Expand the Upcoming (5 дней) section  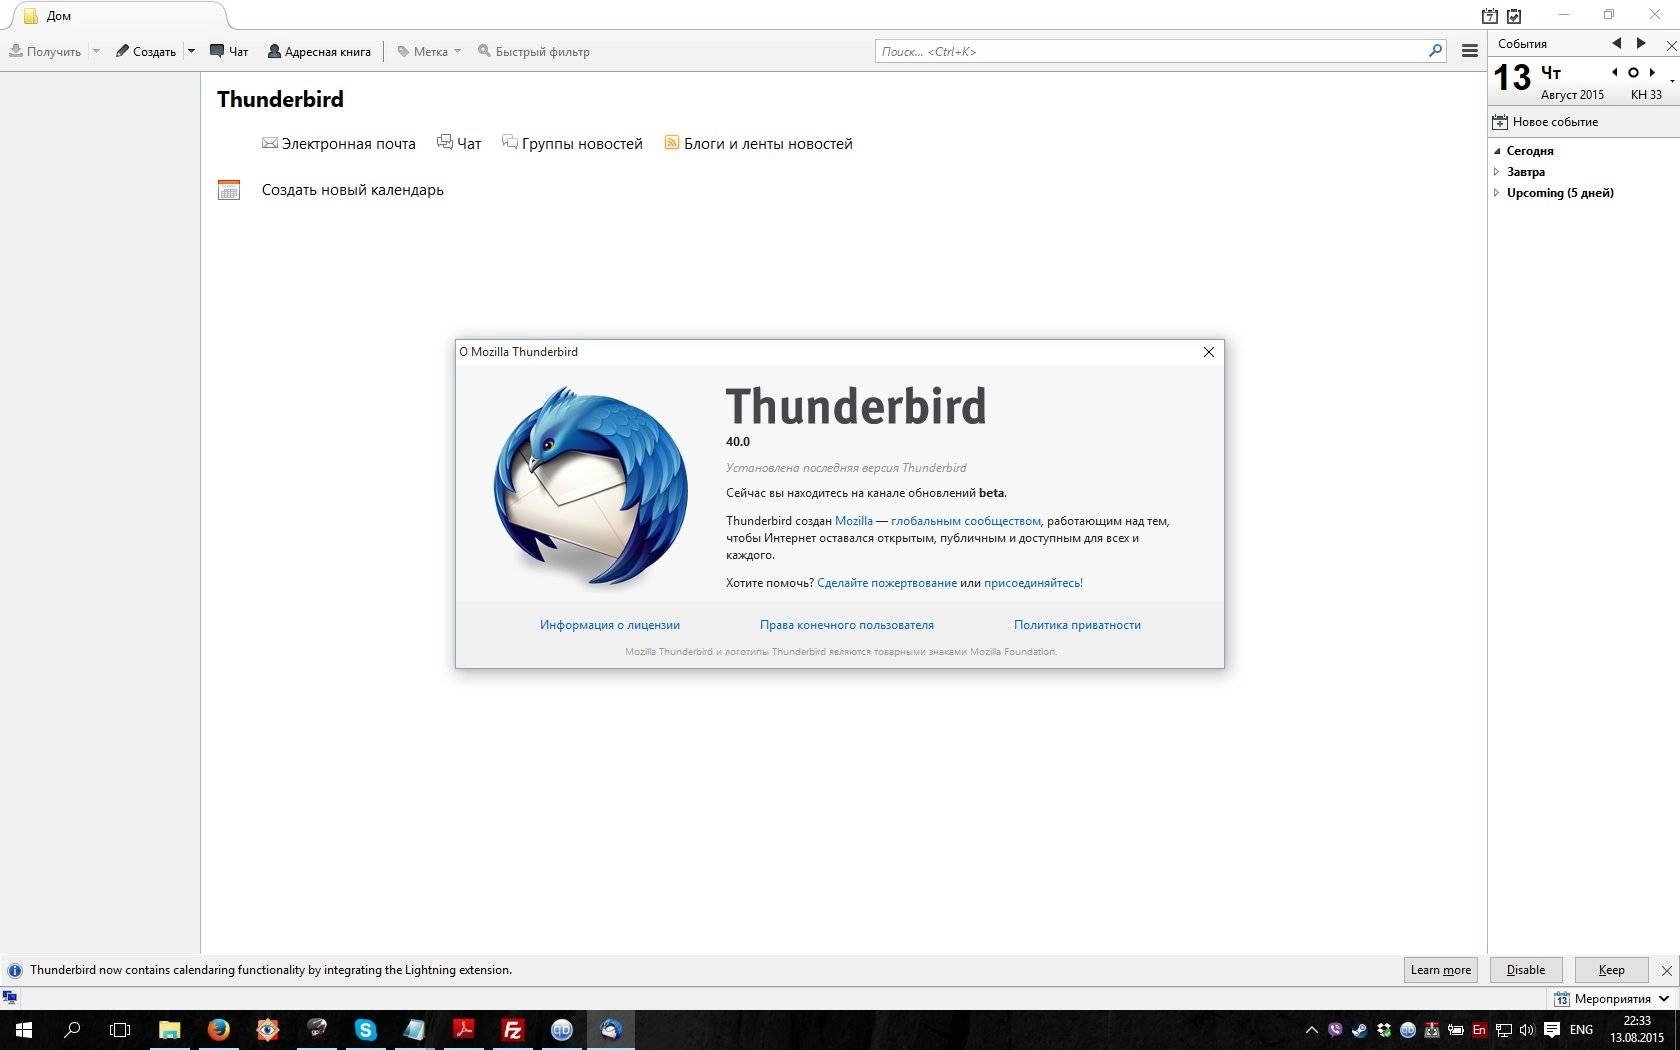coord(1497,193)
